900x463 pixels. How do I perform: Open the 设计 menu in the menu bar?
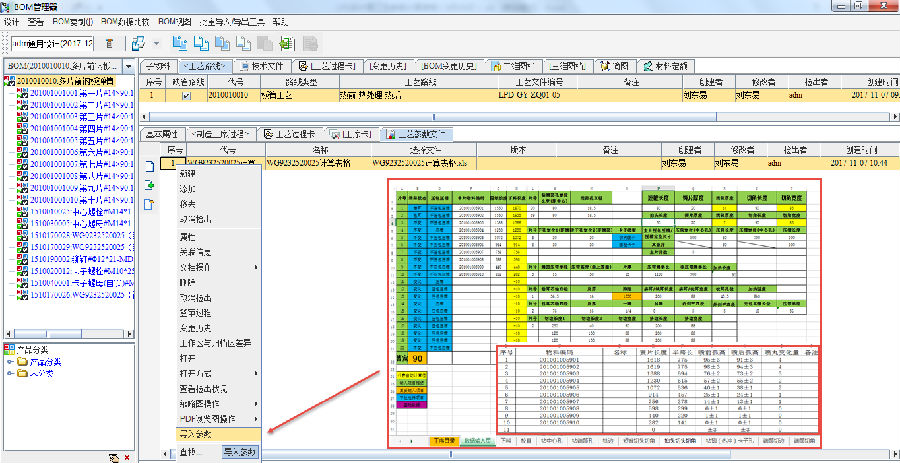(x=12, y=20)
